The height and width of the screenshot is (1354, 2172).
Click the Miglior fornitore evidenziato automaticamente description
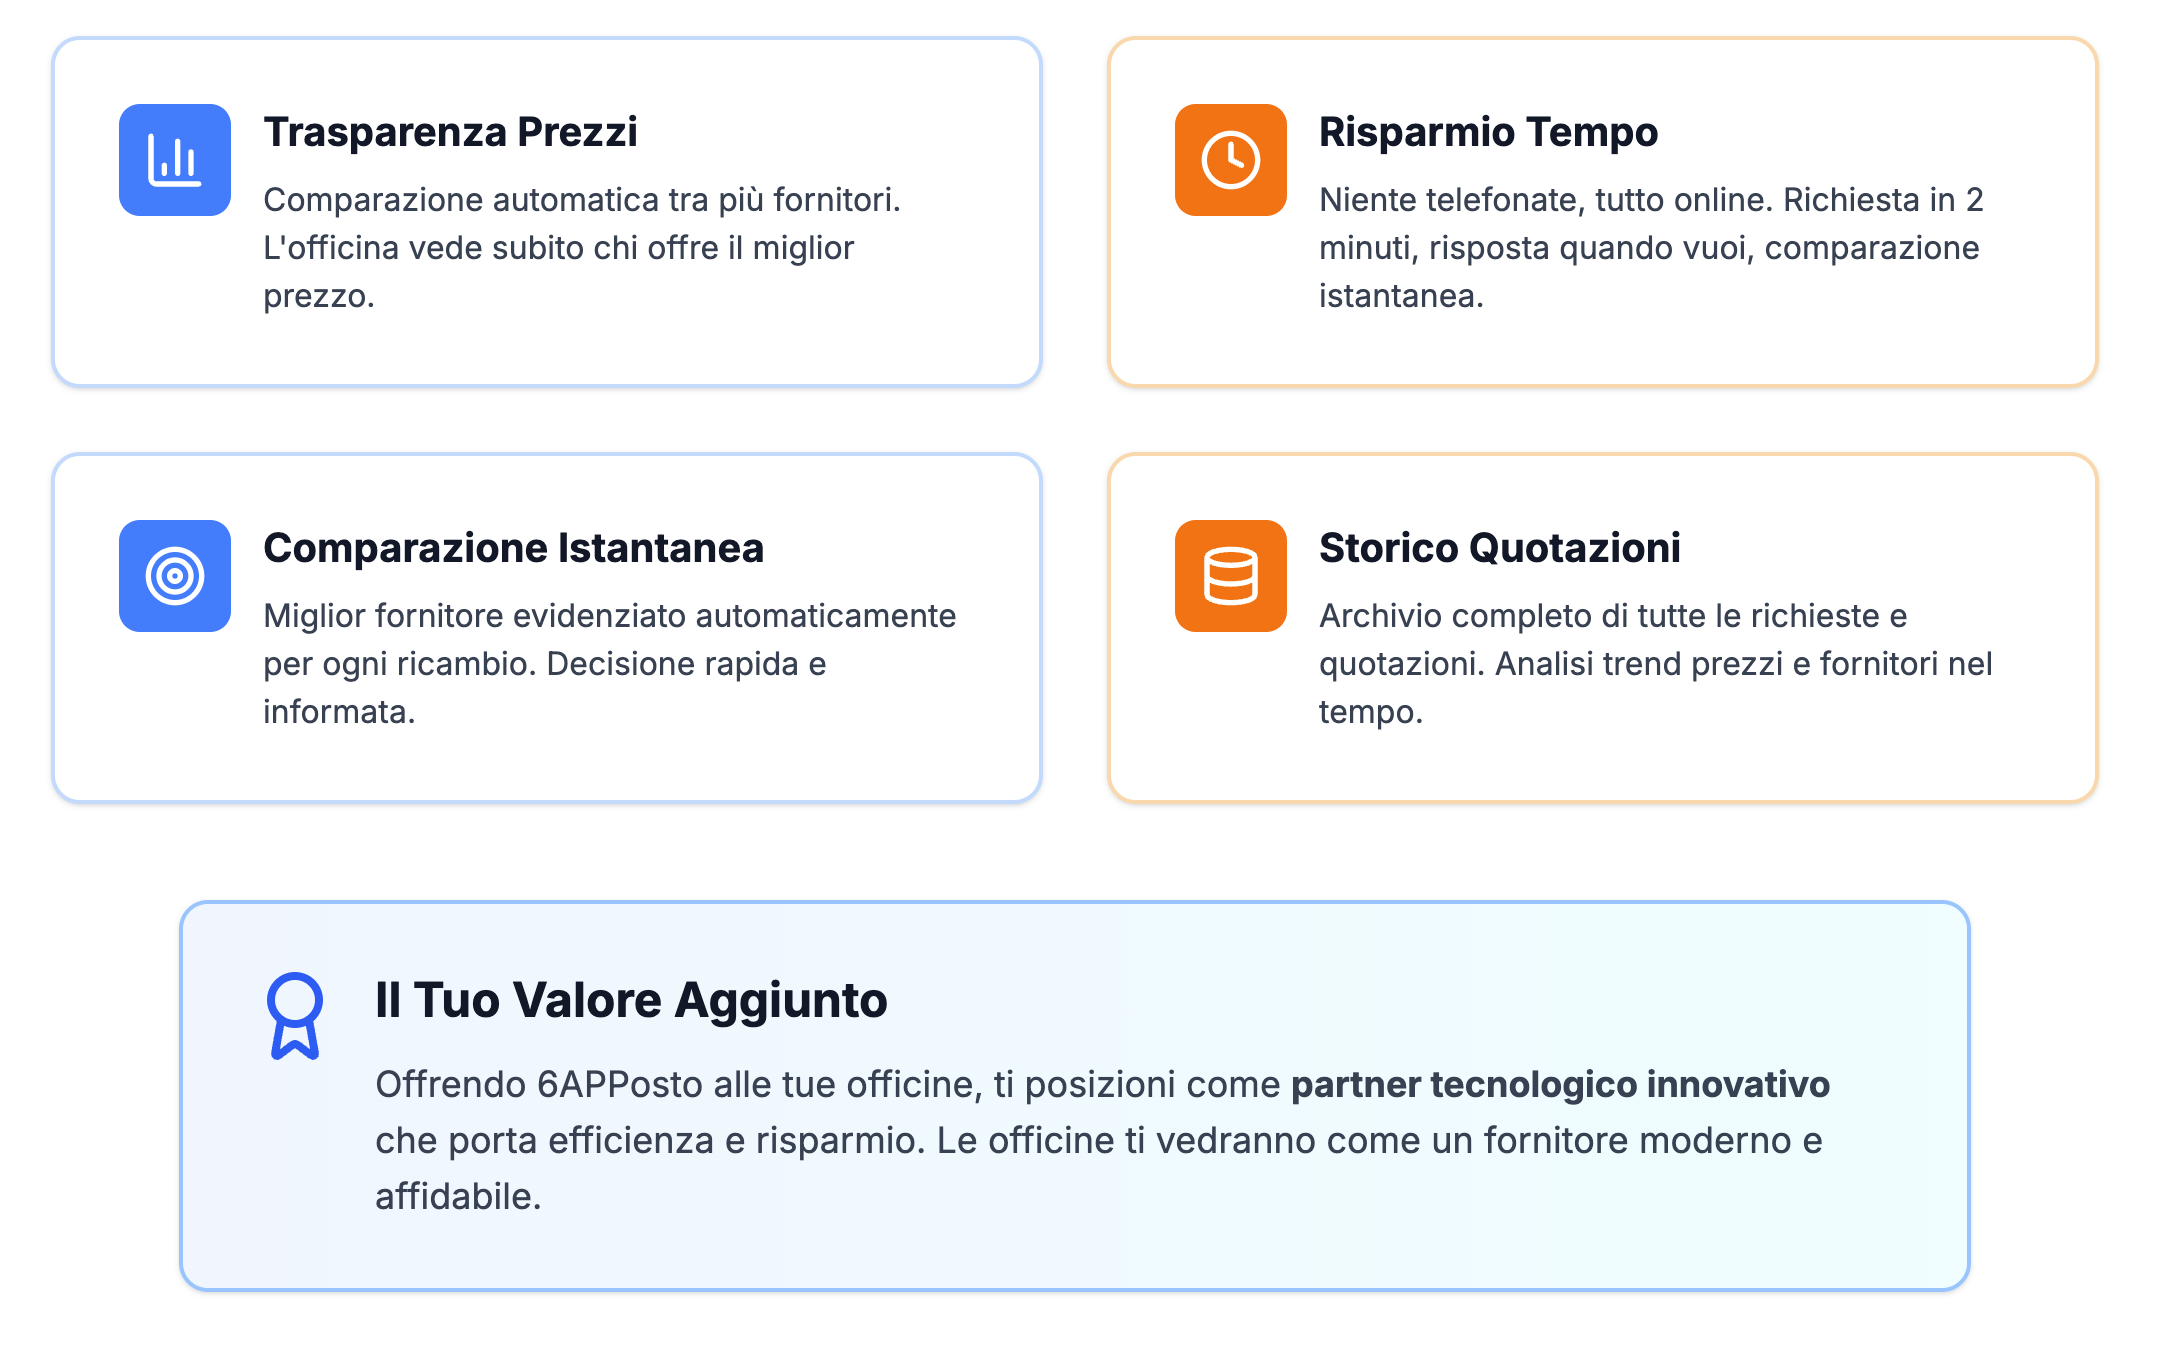point(610,664)
